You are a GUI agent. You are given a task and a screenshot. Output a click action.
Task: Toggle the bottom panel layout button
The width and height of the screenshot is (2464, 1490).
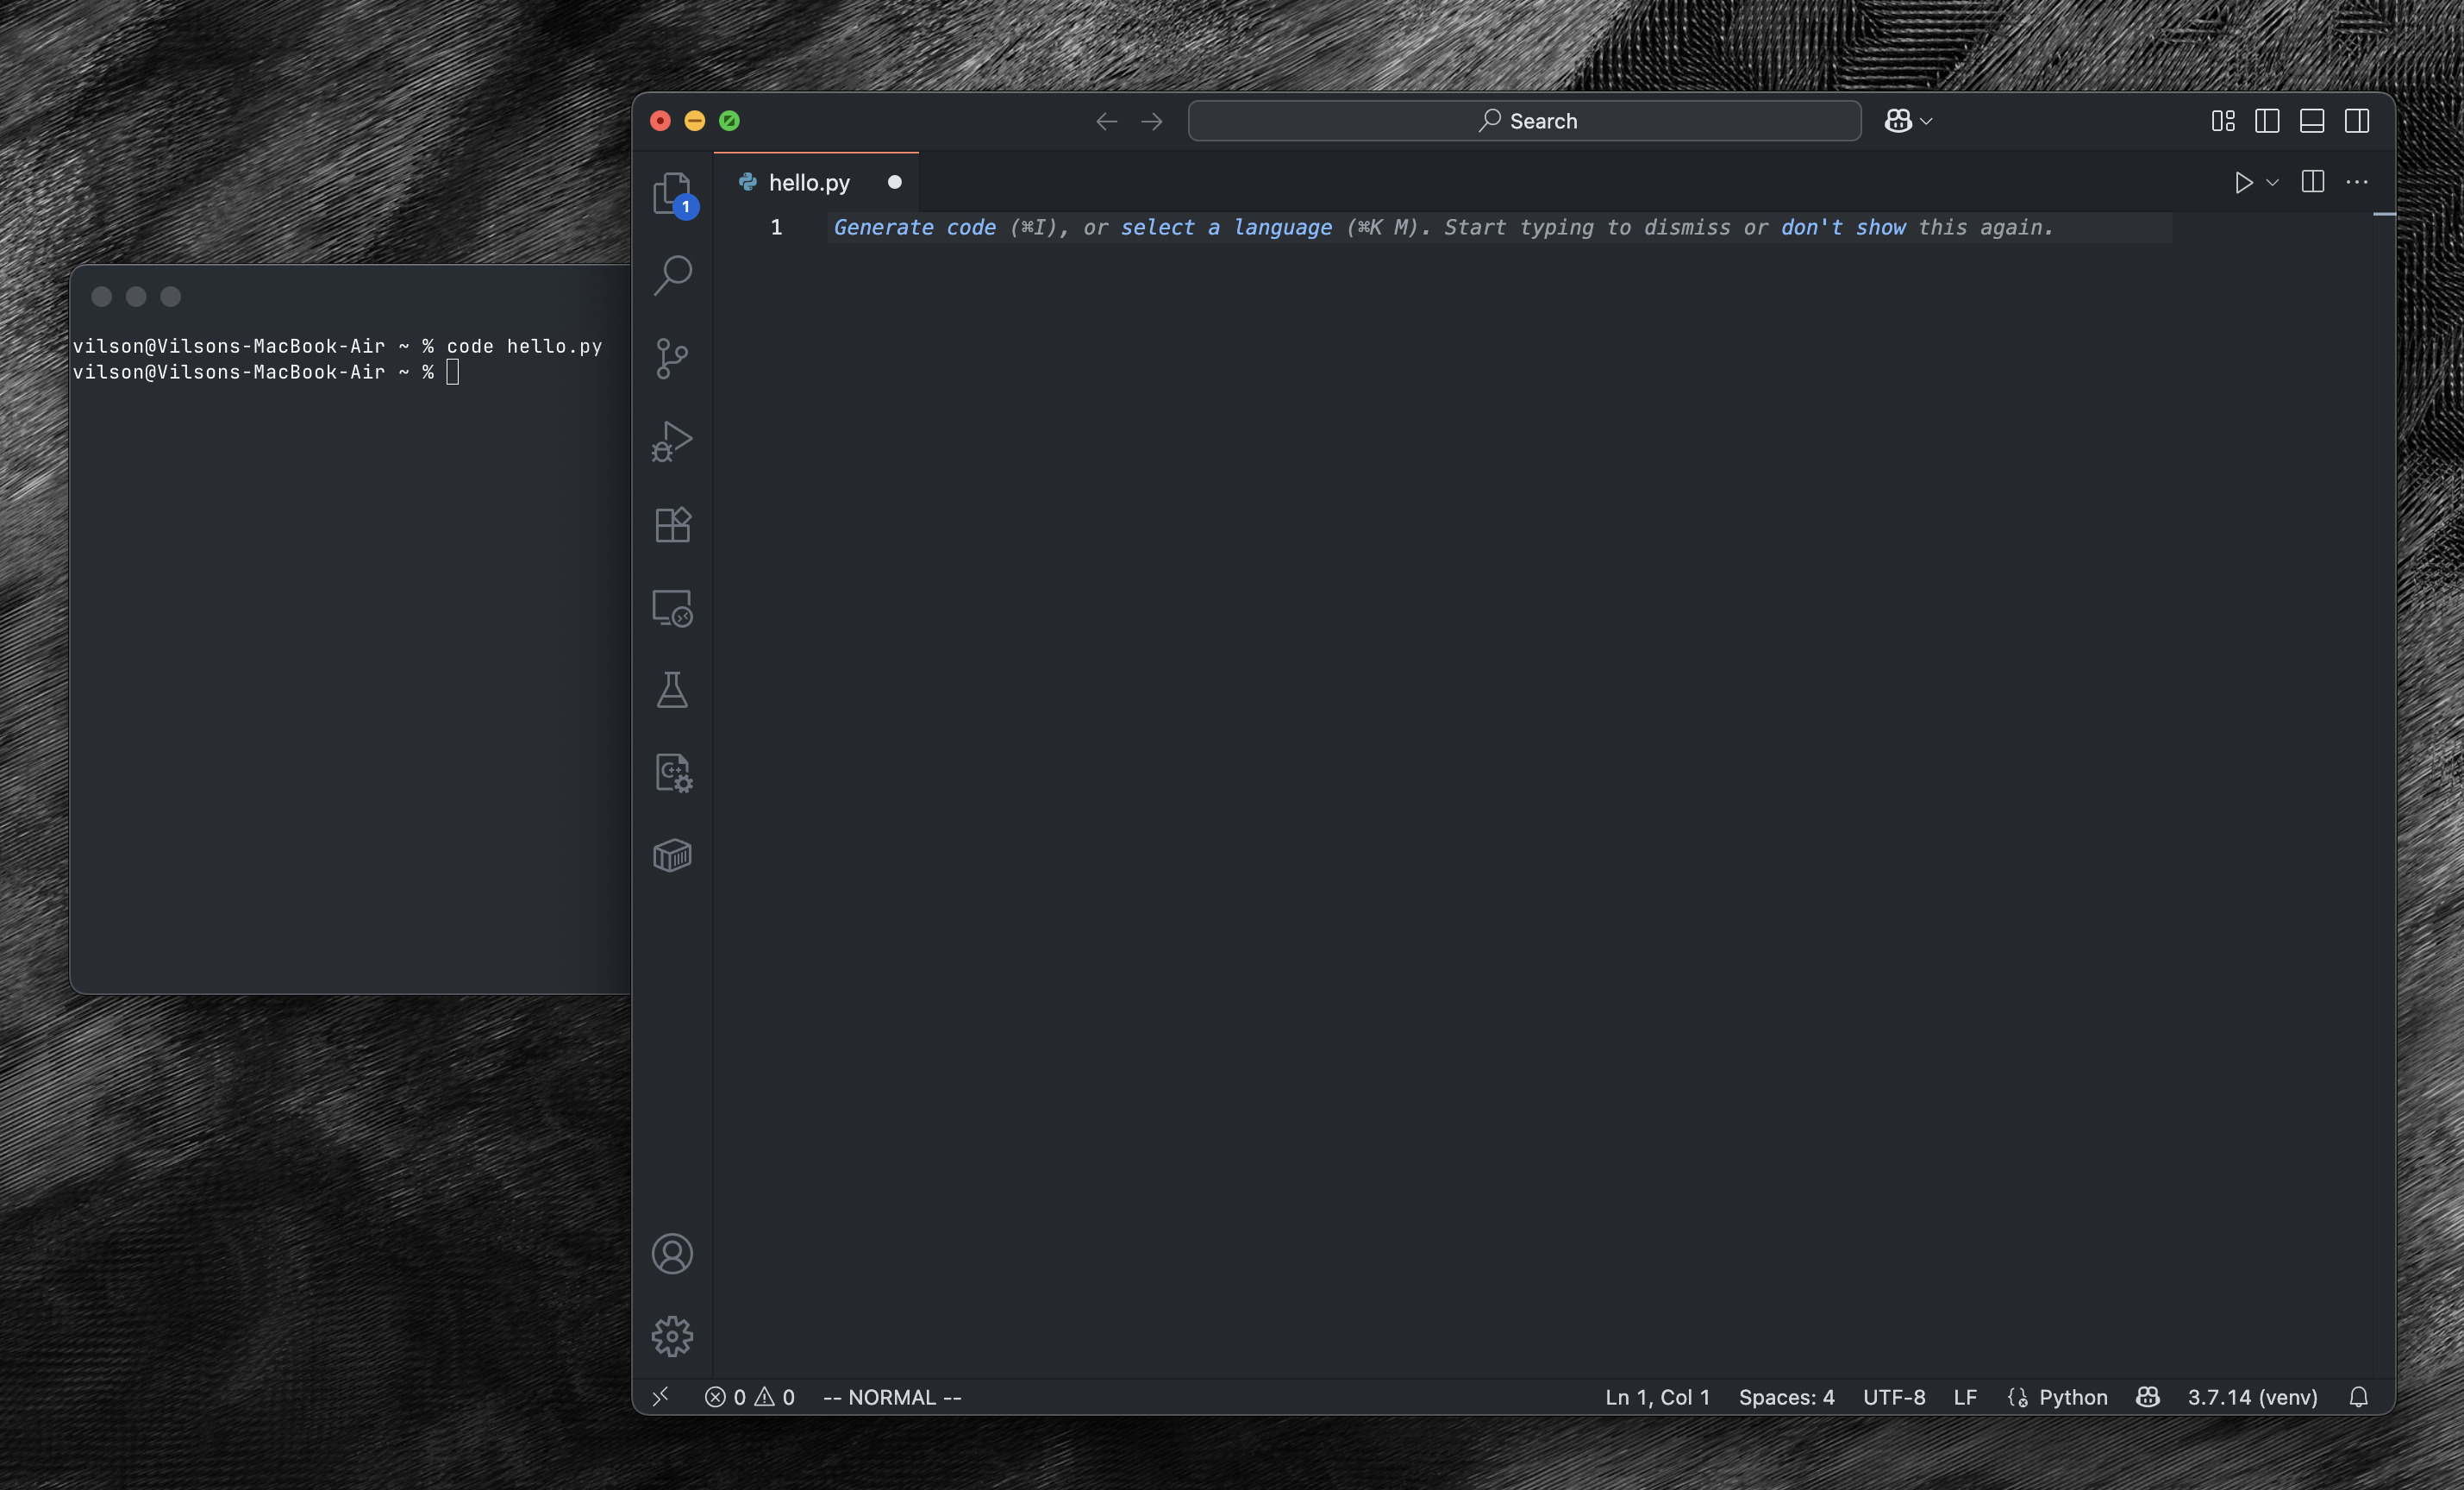pyautogui.click(x=2312, y=121)
